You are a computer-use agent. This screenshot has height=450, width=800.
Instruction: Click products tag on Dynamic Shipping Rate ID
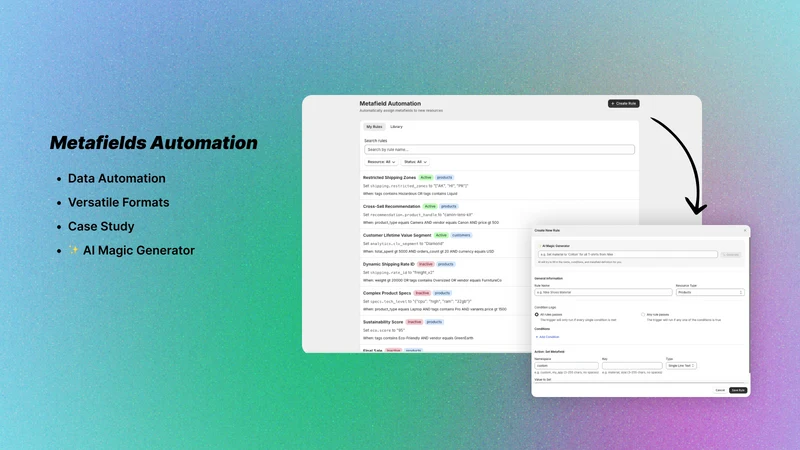click(445, 264)
